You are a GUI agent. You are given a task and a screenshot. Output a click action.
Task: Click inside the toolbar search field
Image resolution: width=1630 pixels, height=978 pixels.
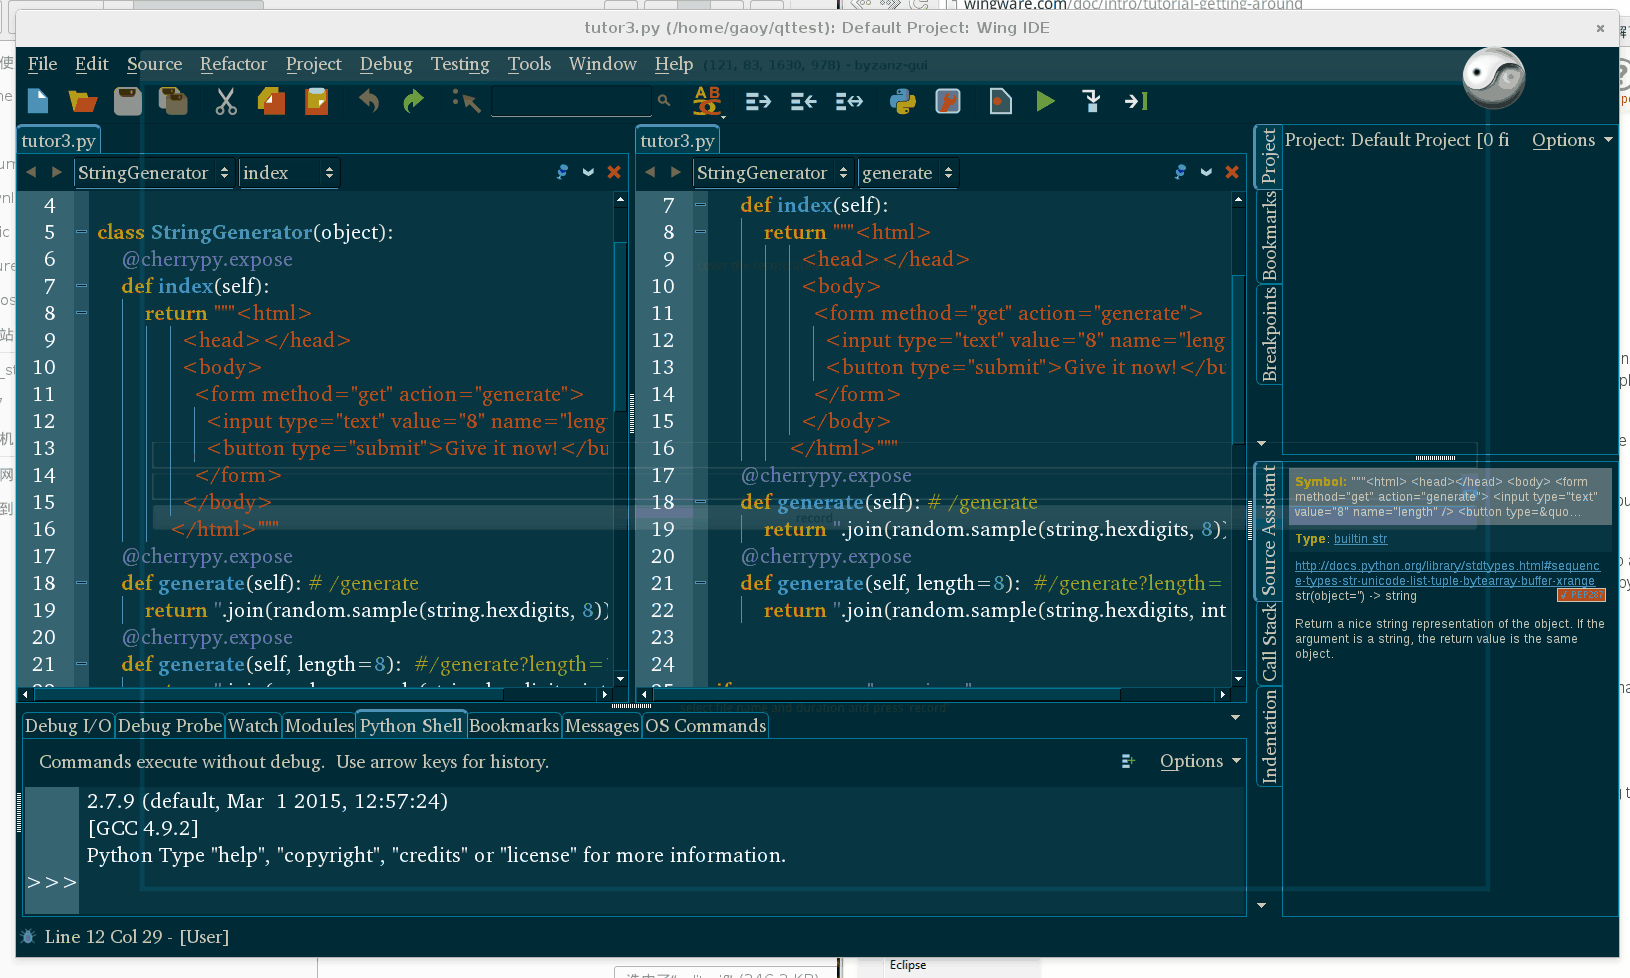(571, 101)
